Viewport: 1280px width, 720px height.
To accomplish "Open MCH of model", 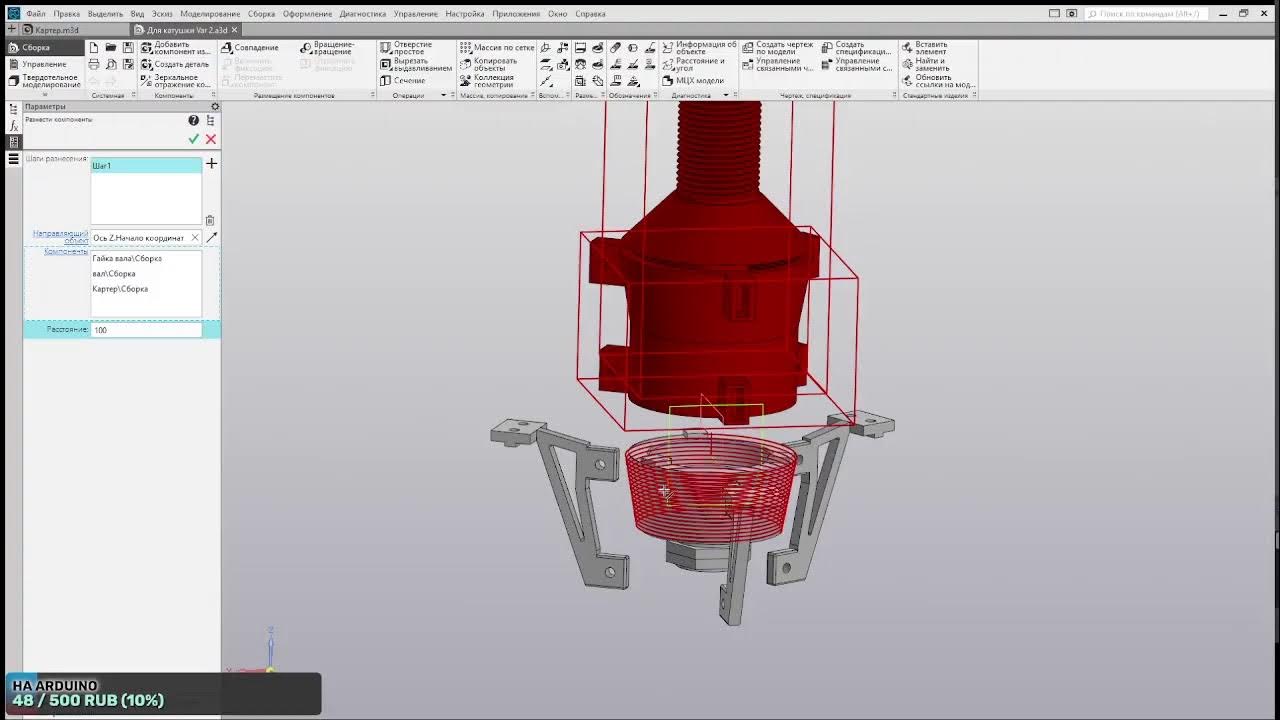I will click(693, 80).
